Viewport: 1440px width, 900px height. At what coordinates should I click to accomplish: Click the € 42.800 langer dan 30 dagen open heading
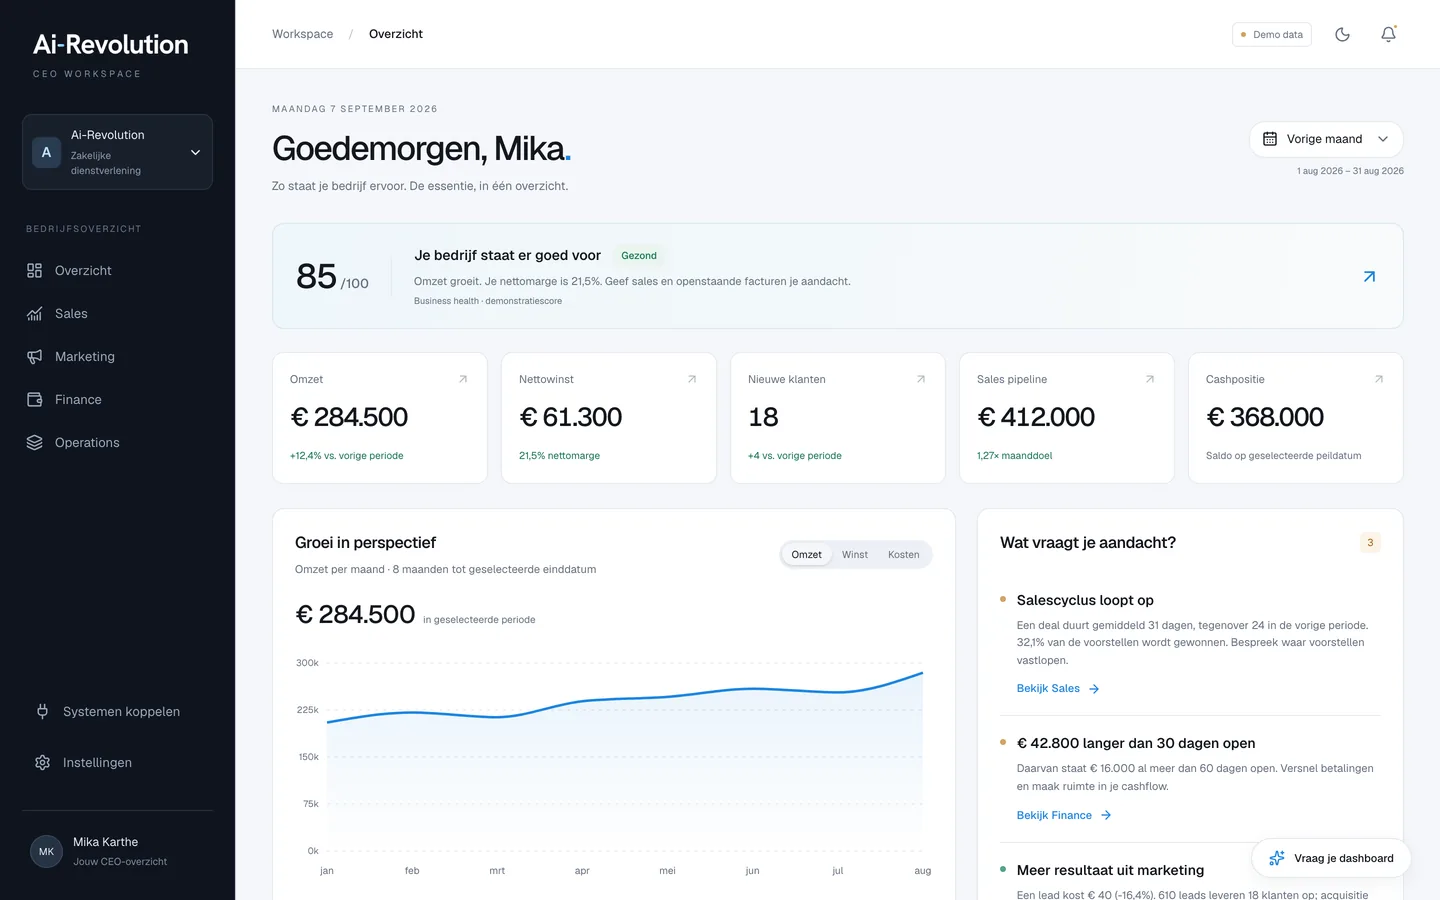(1136, 744)
